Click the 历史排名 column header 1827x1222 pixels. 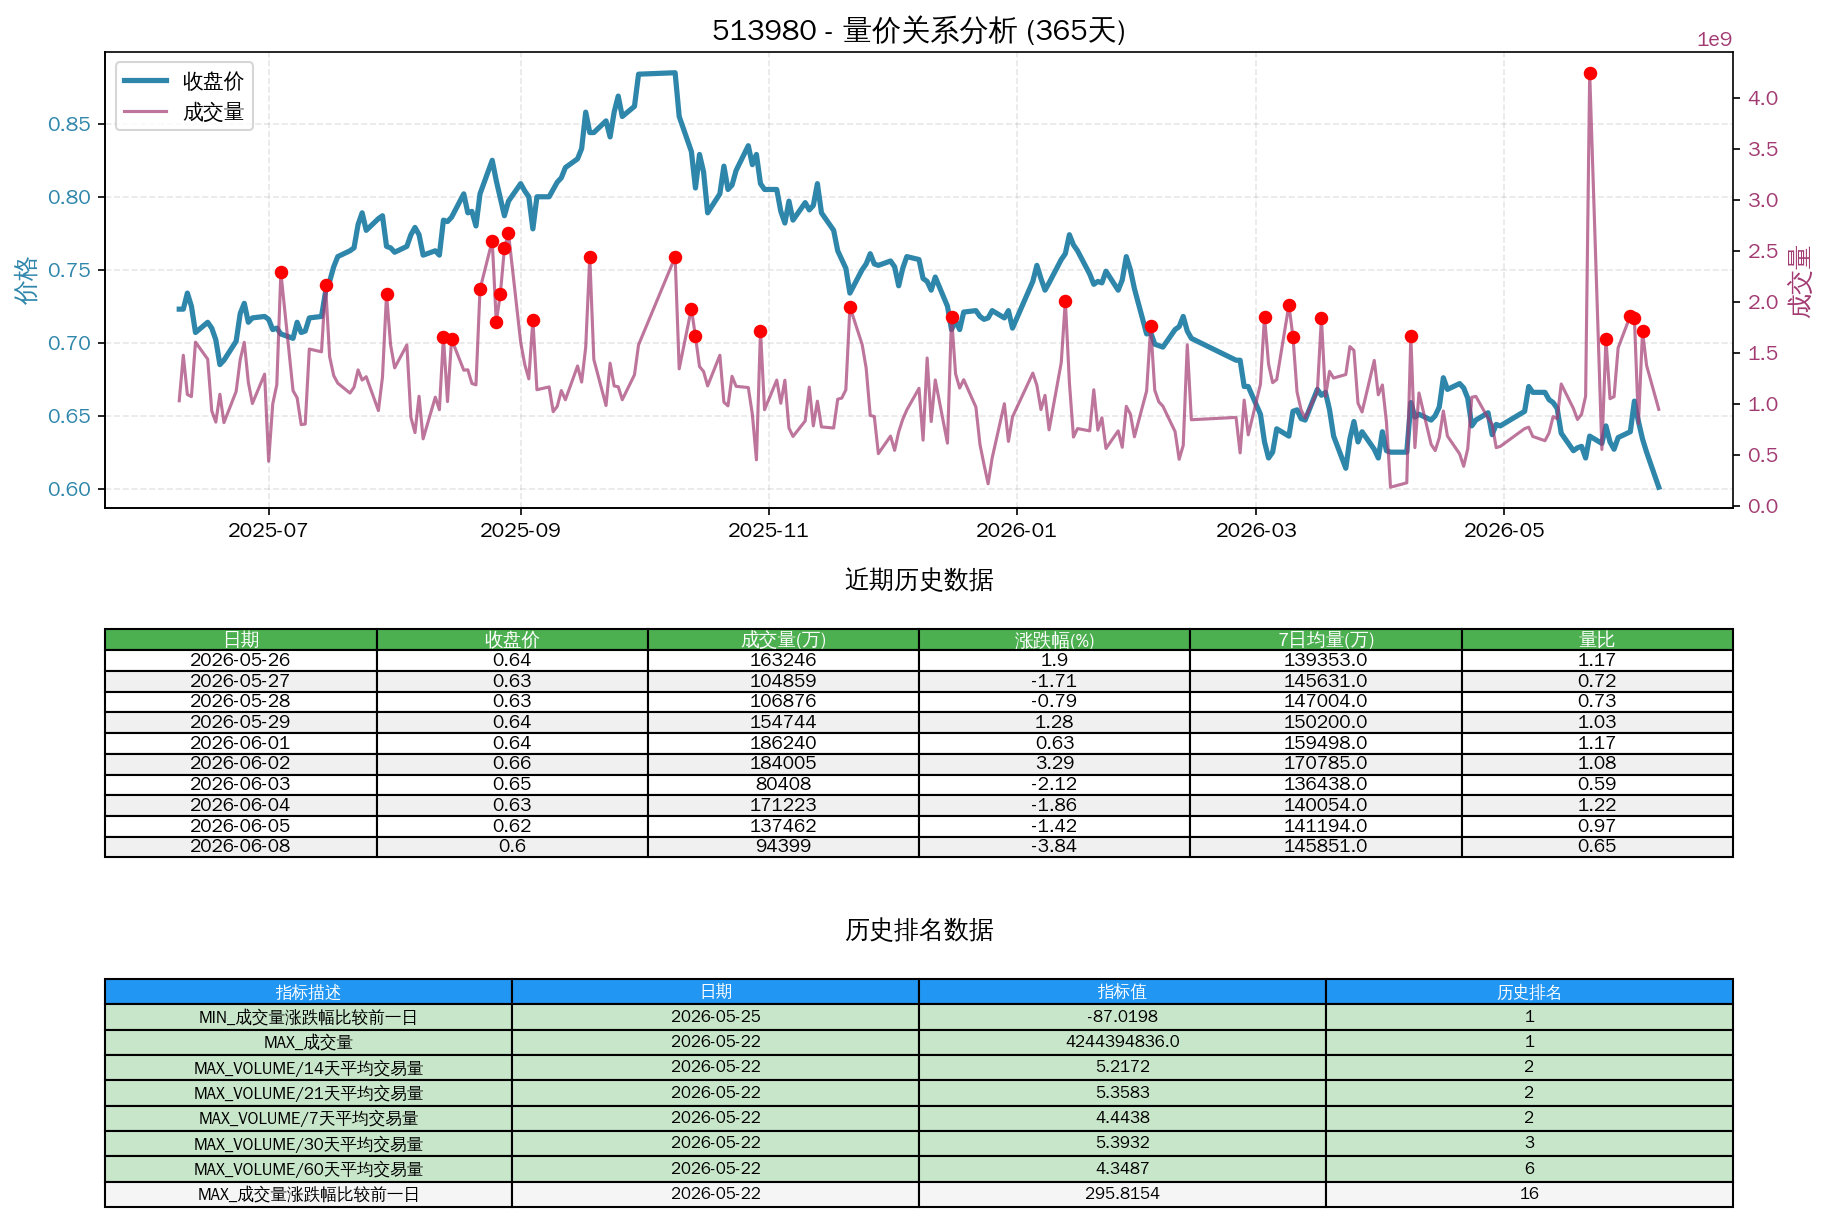(x=1529, y=992)
